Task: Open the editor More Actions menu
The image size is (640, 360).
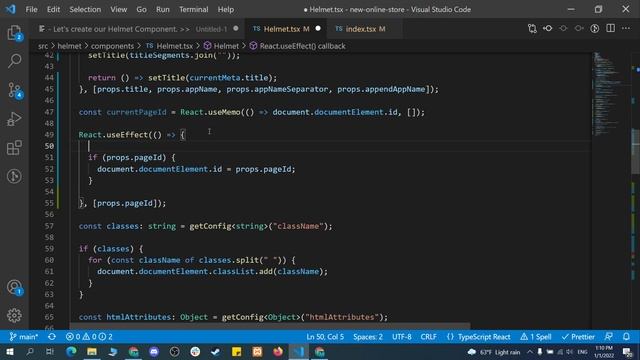Action: tap(626, 29)
